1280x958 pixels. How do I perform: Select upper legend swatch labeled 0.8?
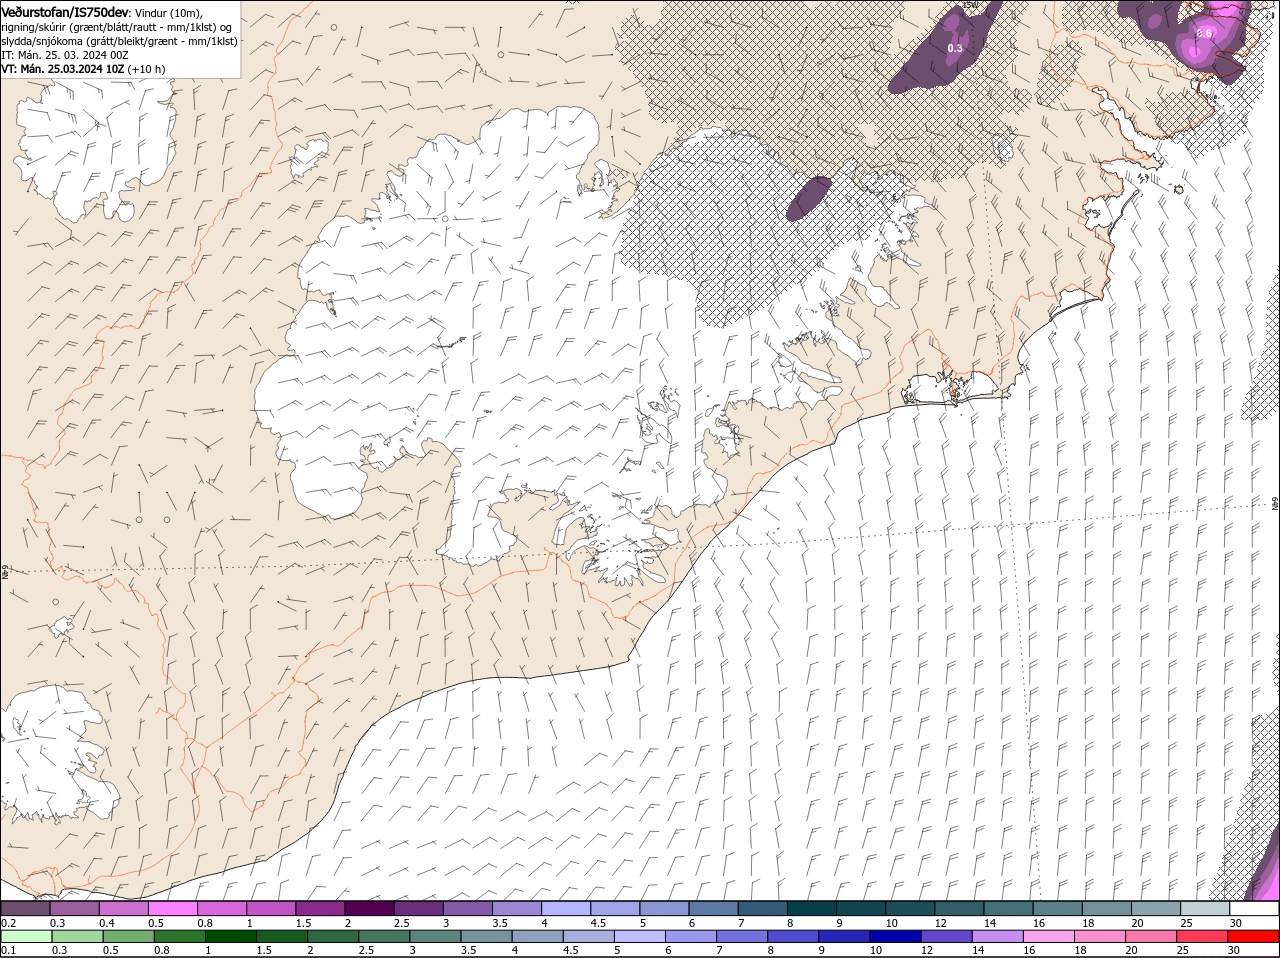pyautogui.click(x=222, y=908)
